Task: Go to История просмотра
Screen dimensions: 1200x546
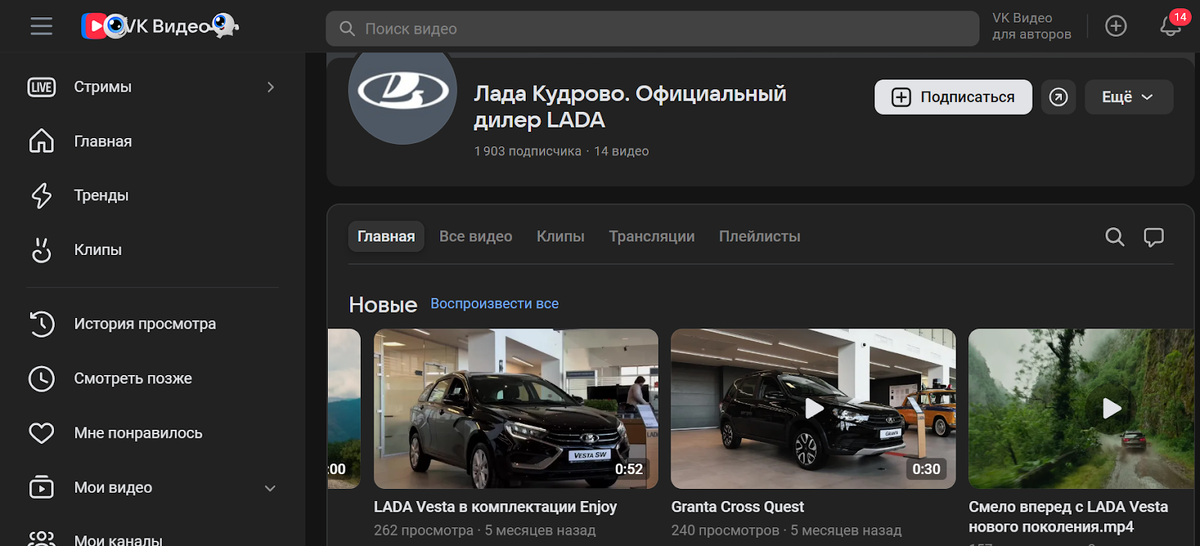Action: pyautogui.click(x=144, y=324)
